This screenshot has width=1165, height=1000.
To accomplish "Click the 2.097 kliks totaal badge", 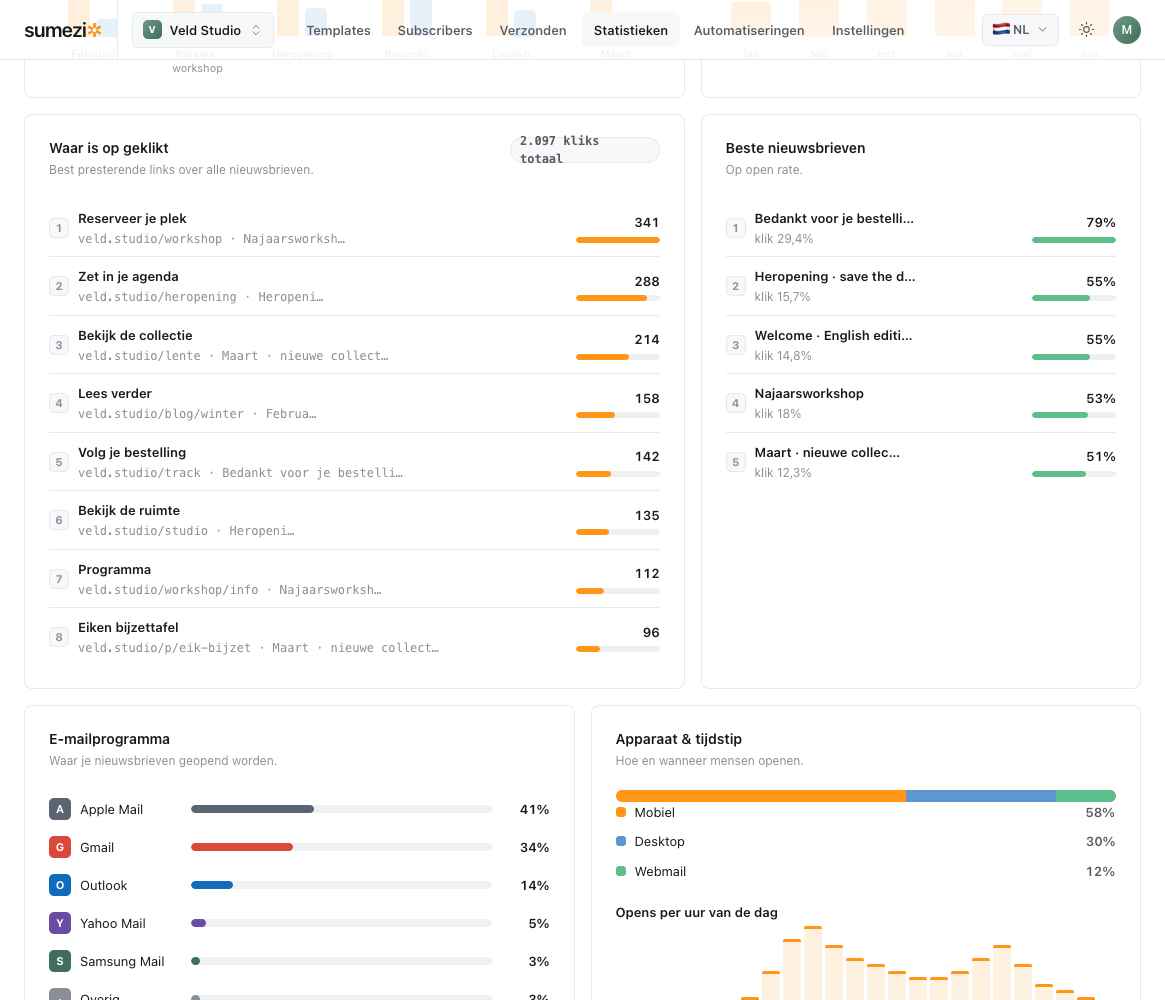I will point(585,149).
